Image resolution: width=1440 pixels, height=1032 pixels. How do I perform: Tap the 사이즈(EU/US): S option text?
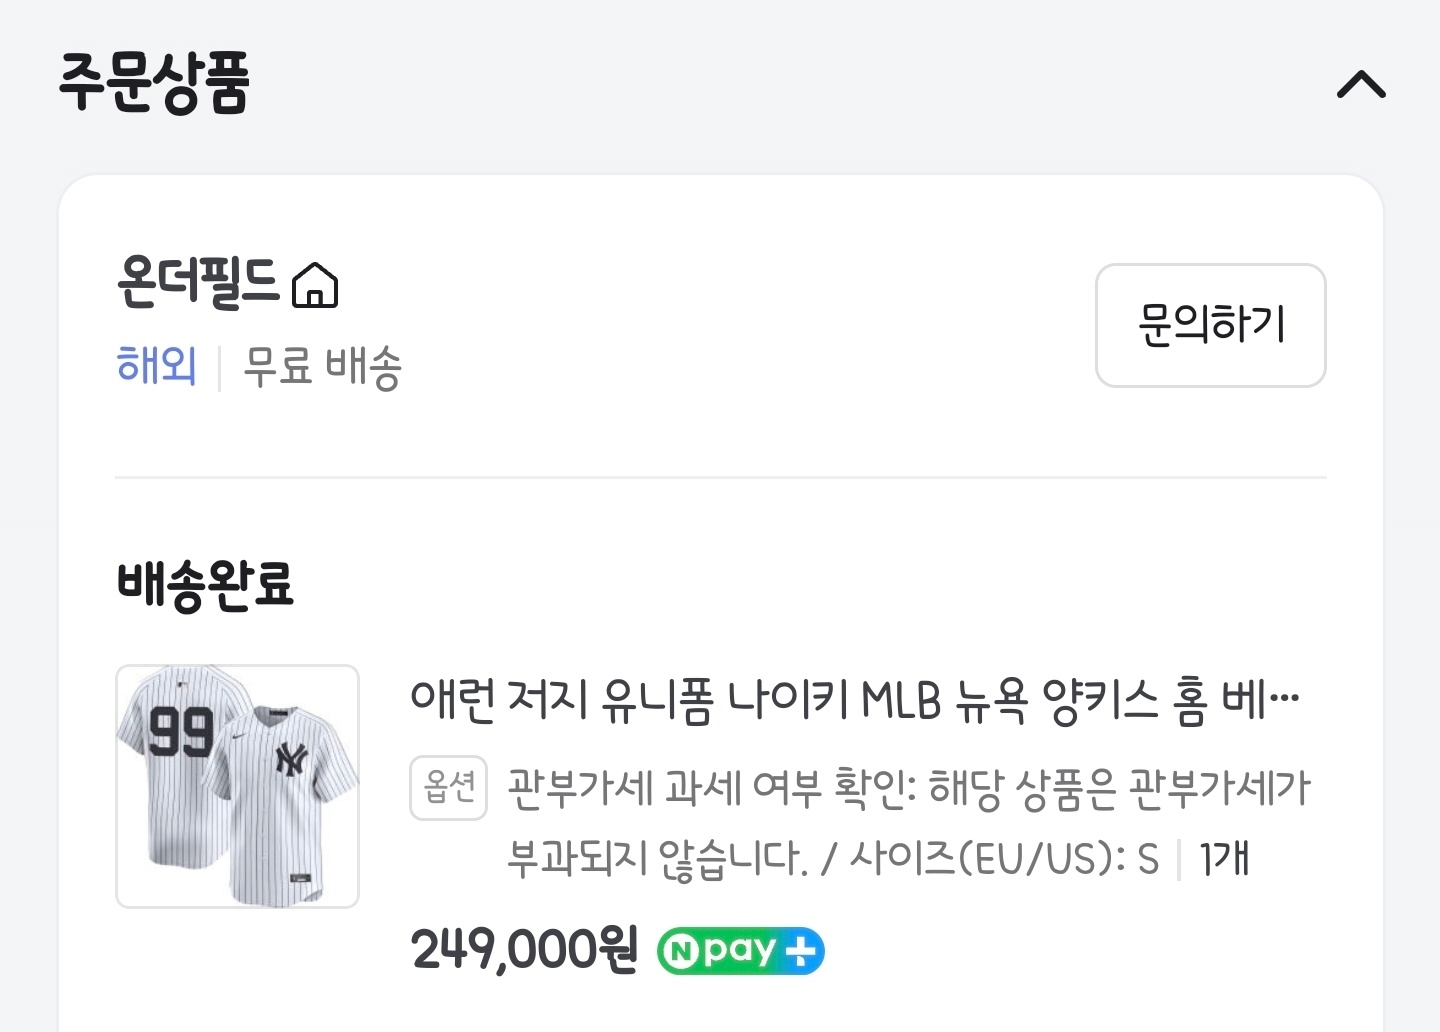click(x=1003, y=859)
